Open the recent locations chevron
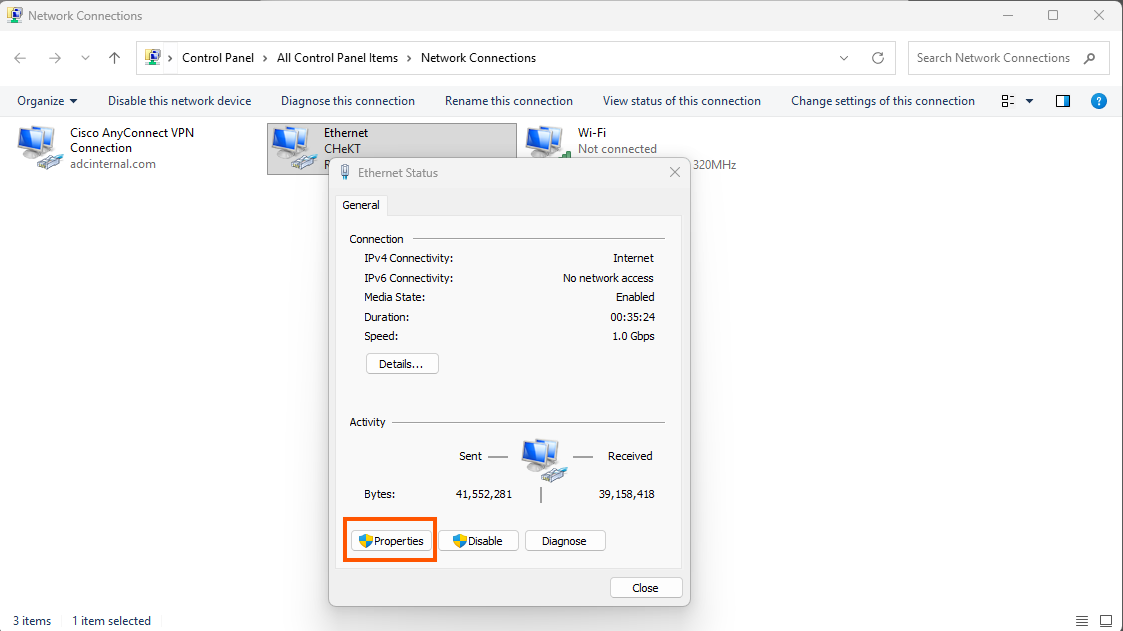1123x631 pixels. point(85,58)
